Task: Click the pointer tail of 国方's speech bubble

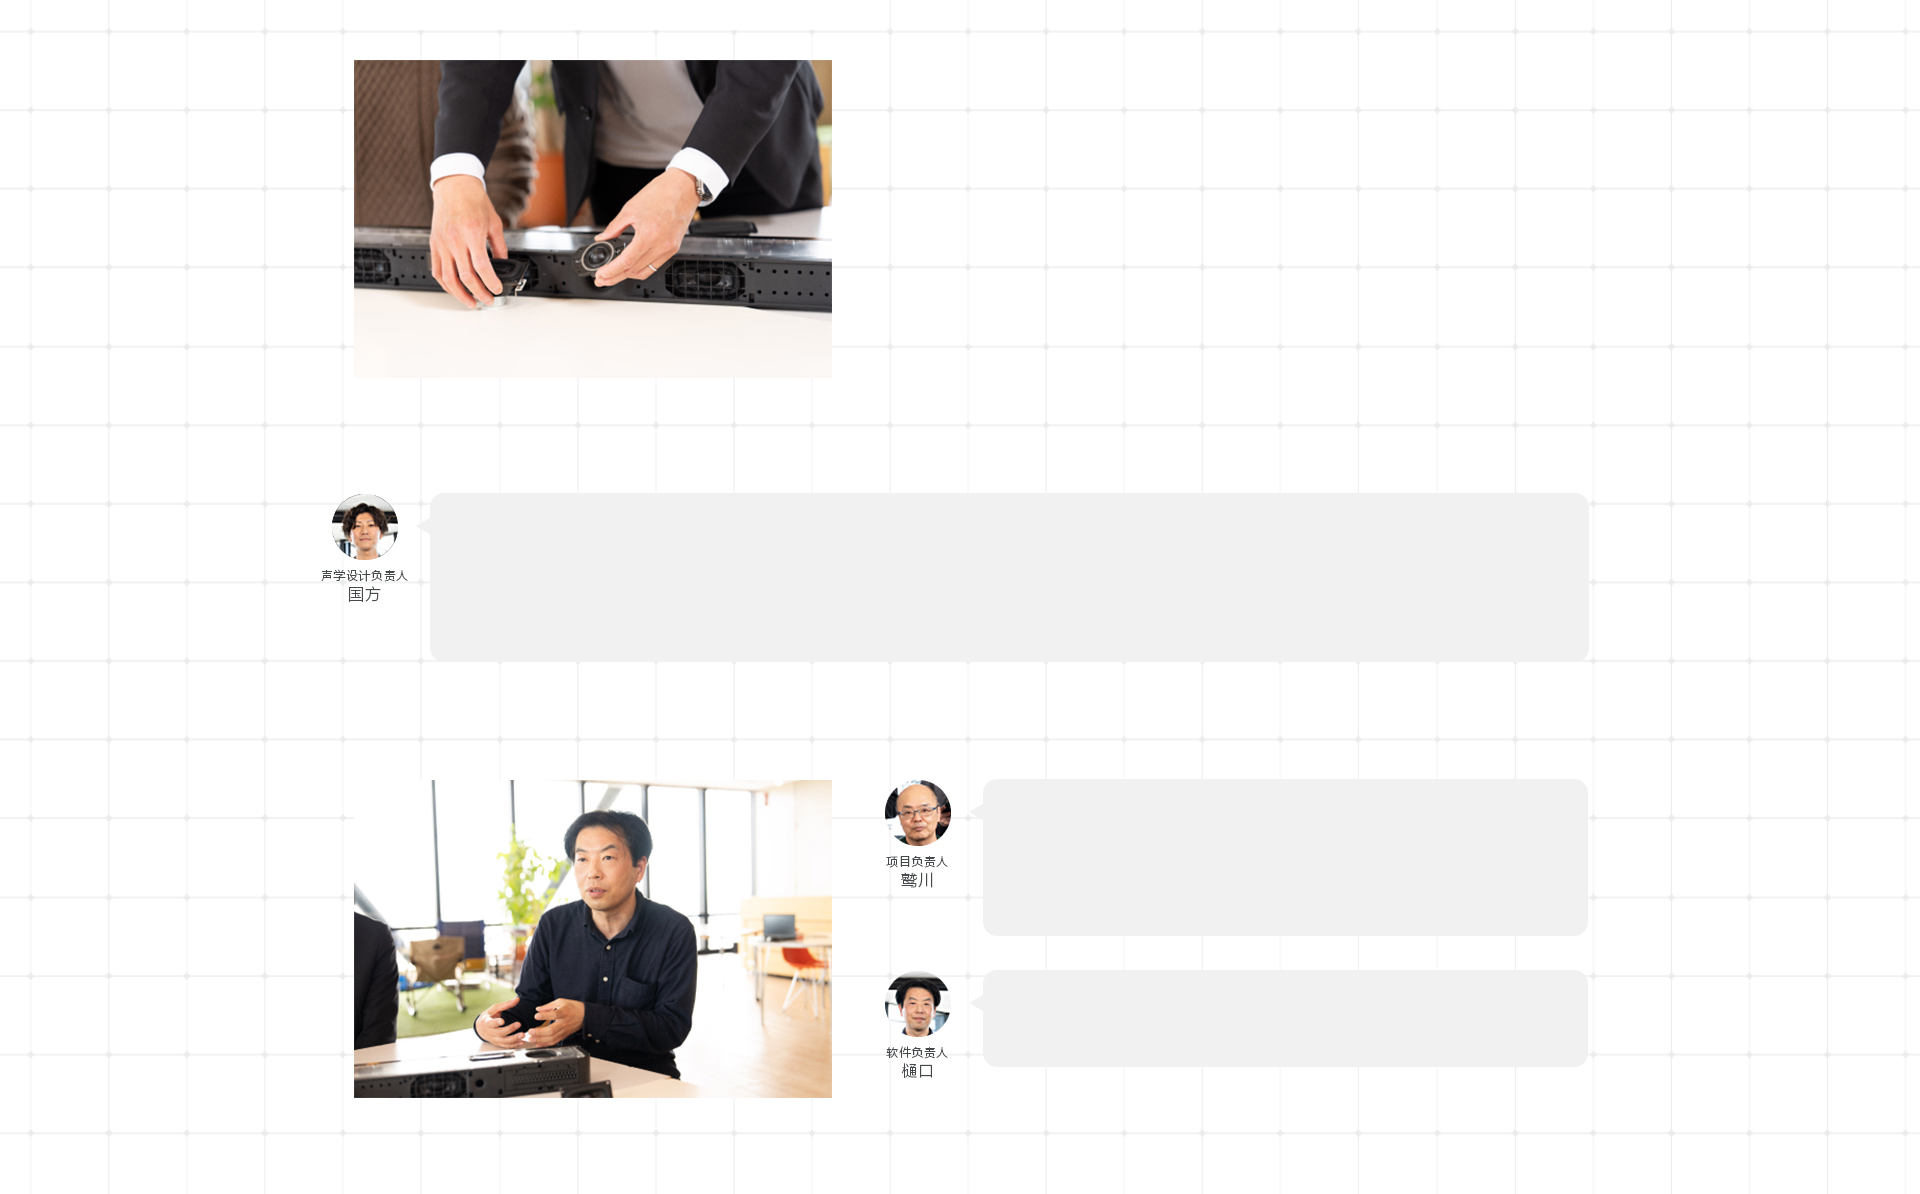Action: click(x=424, y=526)
